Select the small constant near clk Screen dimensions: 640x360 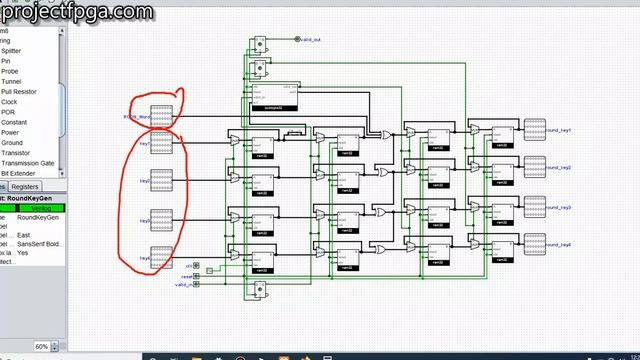209,271
